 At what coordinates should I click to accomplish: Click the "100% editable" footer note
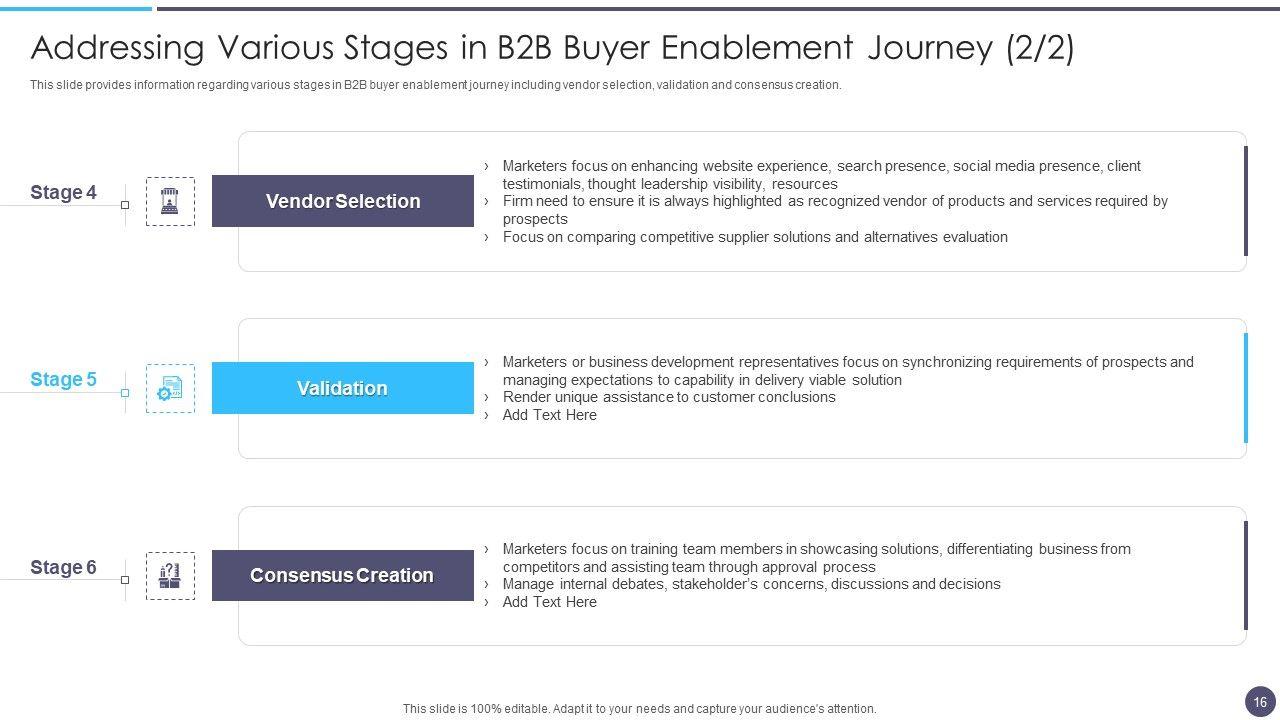[x=639, y=709]
